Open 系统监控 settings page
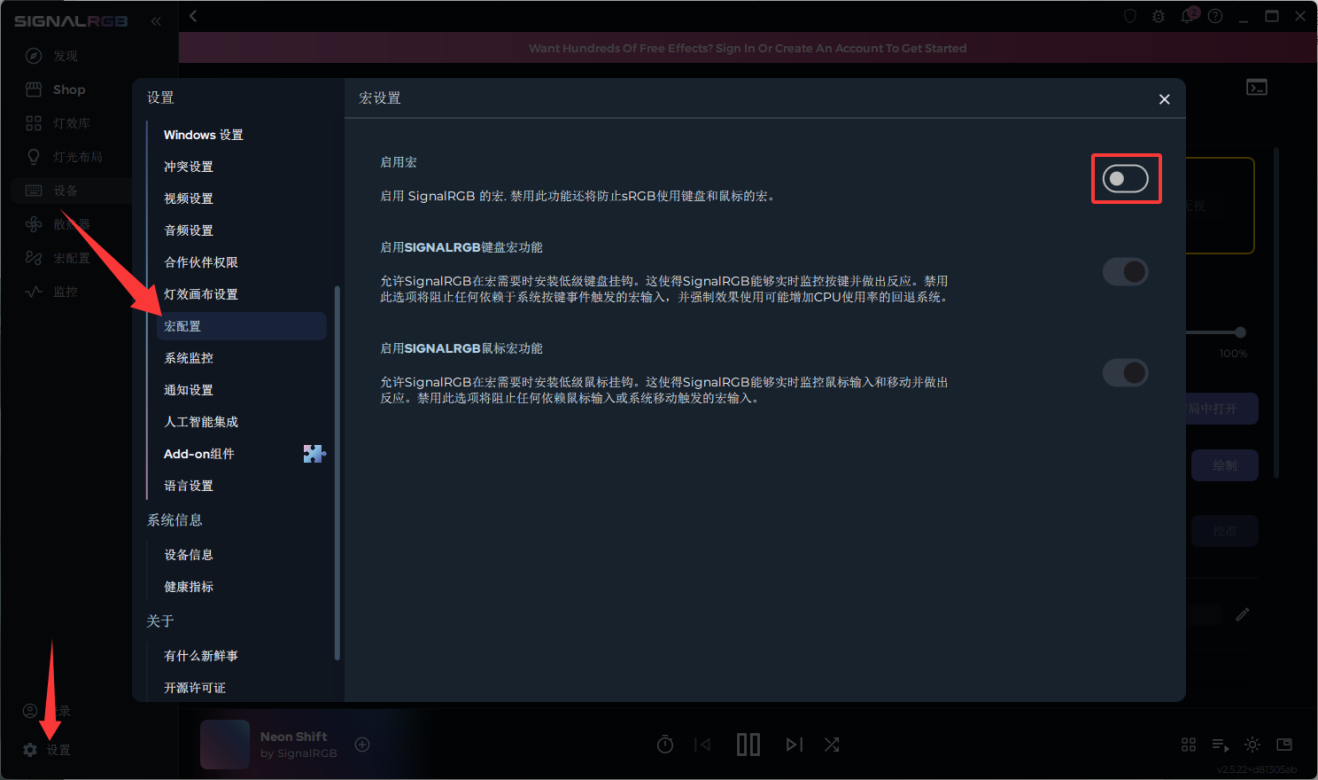The image size is (1318, 780). [x=189, y=358]
